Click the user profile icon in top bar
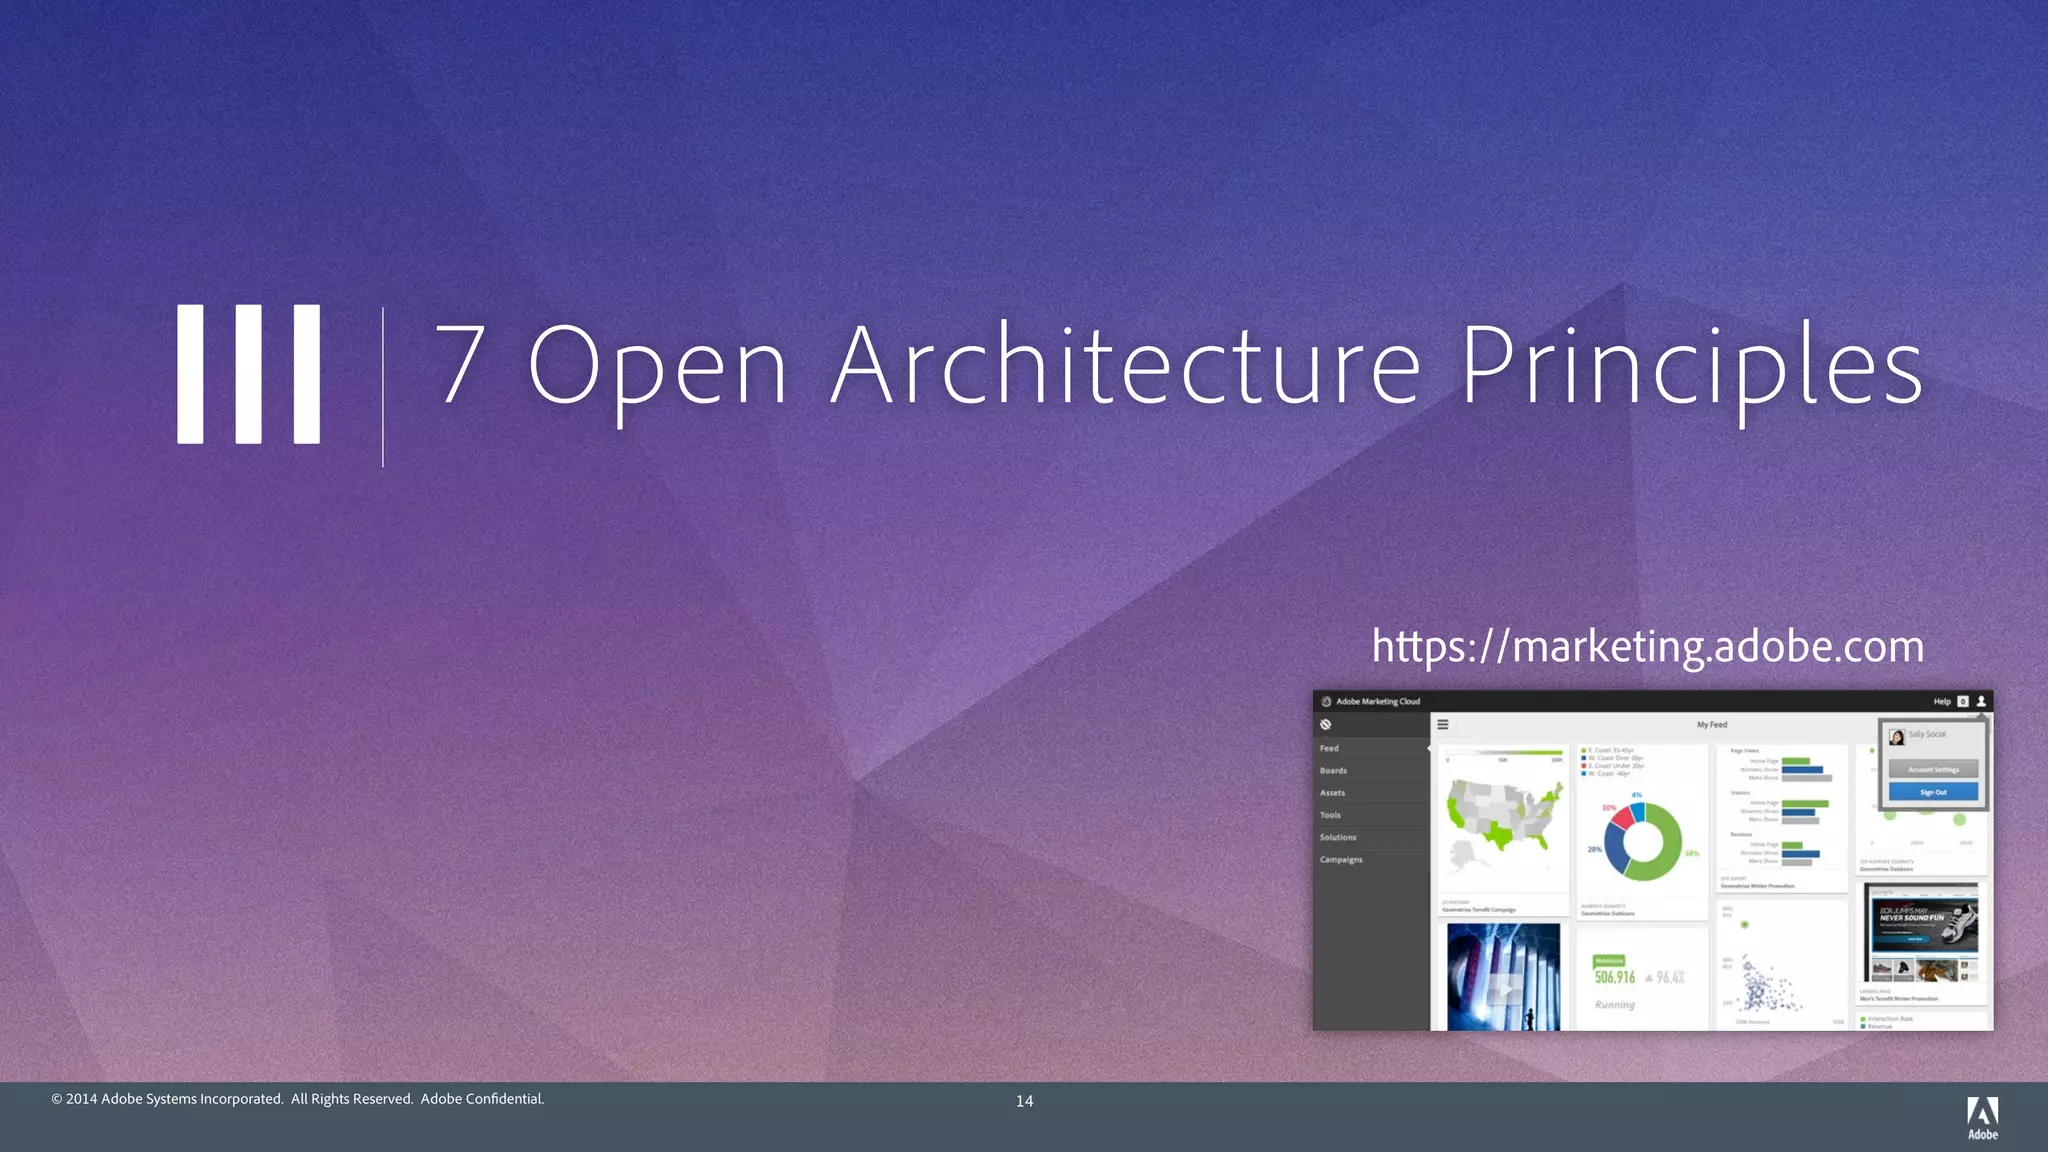The image size is (2048, 1152). [x=1981, y=701]
